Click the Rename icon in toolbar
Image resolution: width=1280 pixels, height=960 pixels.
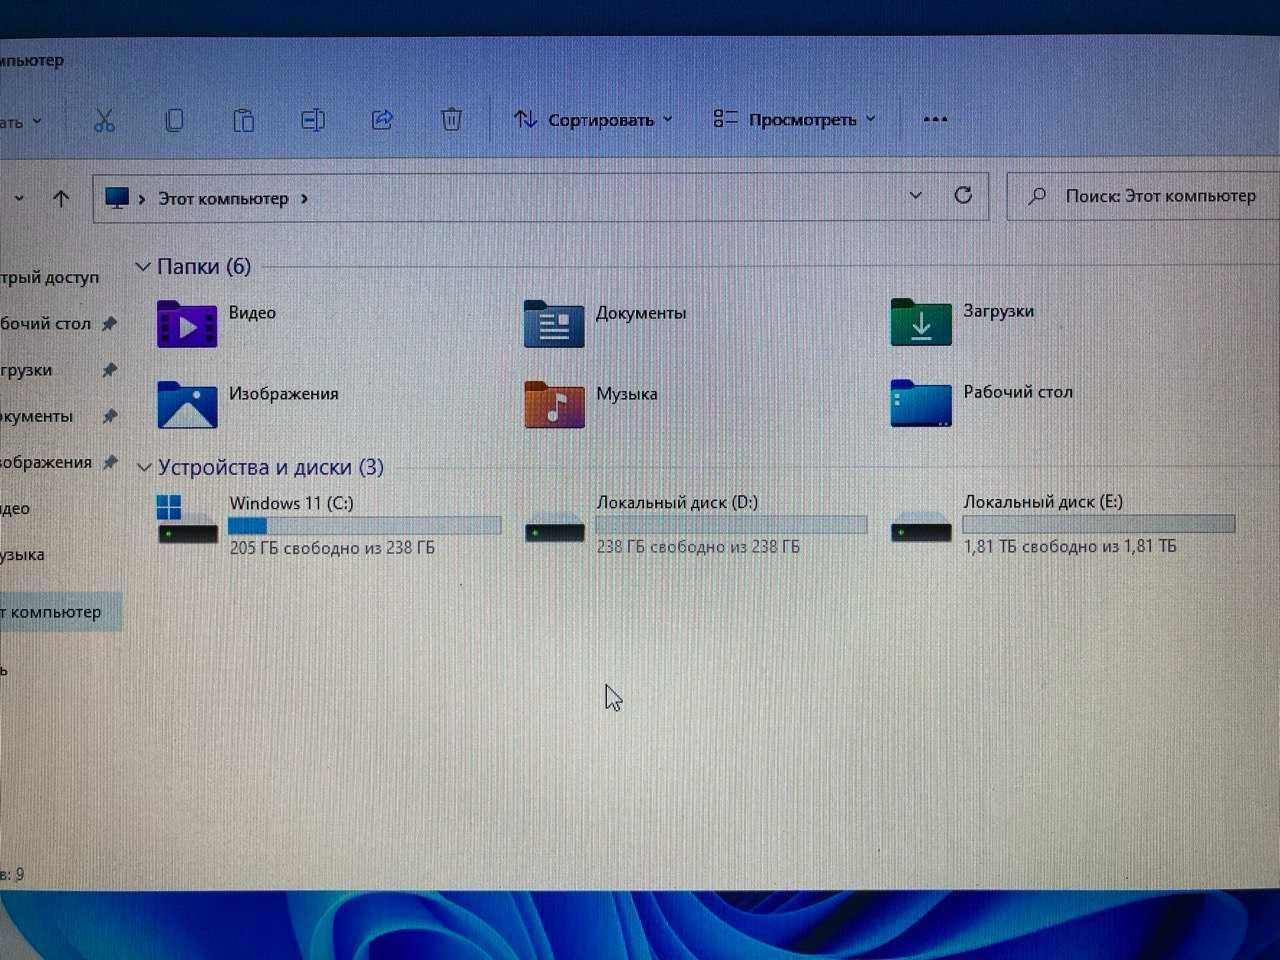(x=313, y=120)
